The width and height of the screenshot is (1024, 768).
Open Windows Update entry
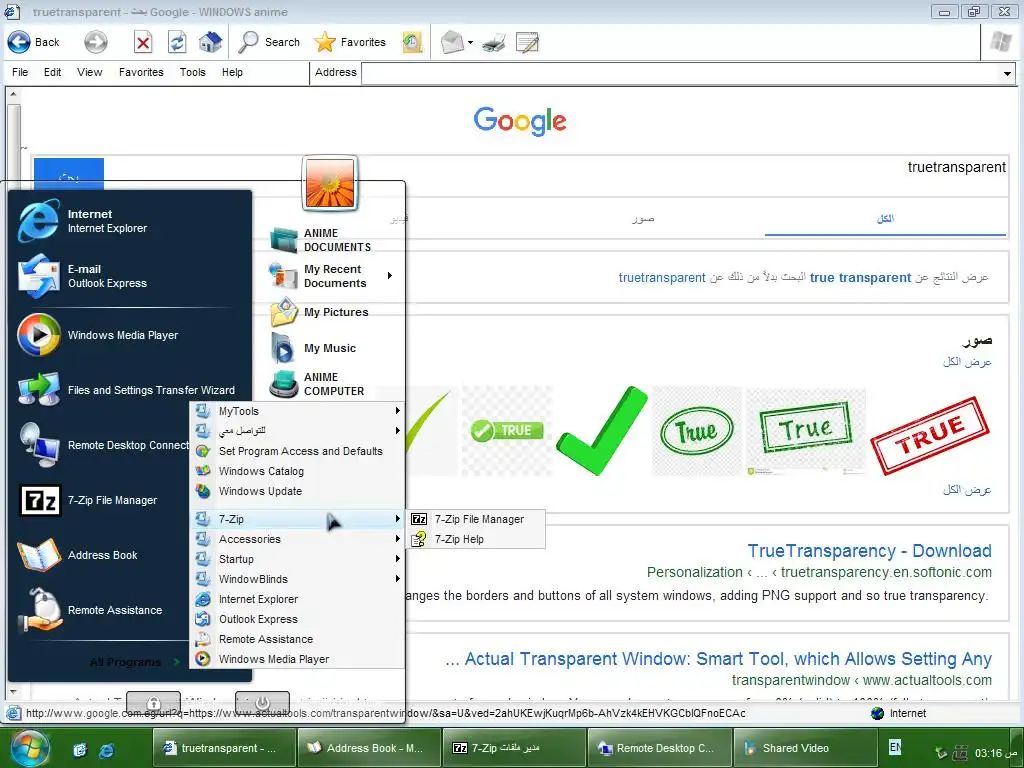pos(297,491)
